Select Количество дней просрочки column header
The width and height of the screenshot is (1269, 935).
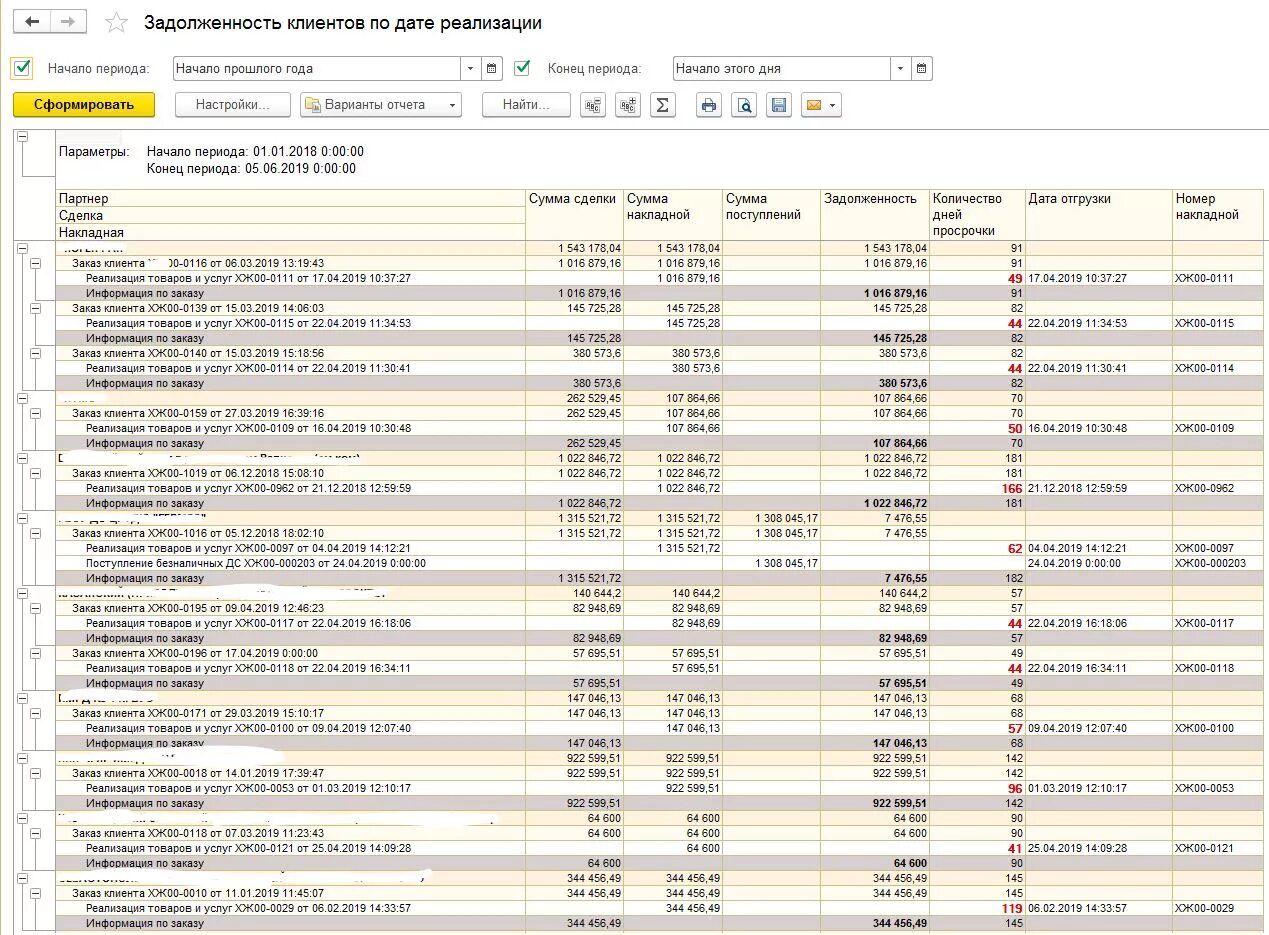tap(977, 215)
